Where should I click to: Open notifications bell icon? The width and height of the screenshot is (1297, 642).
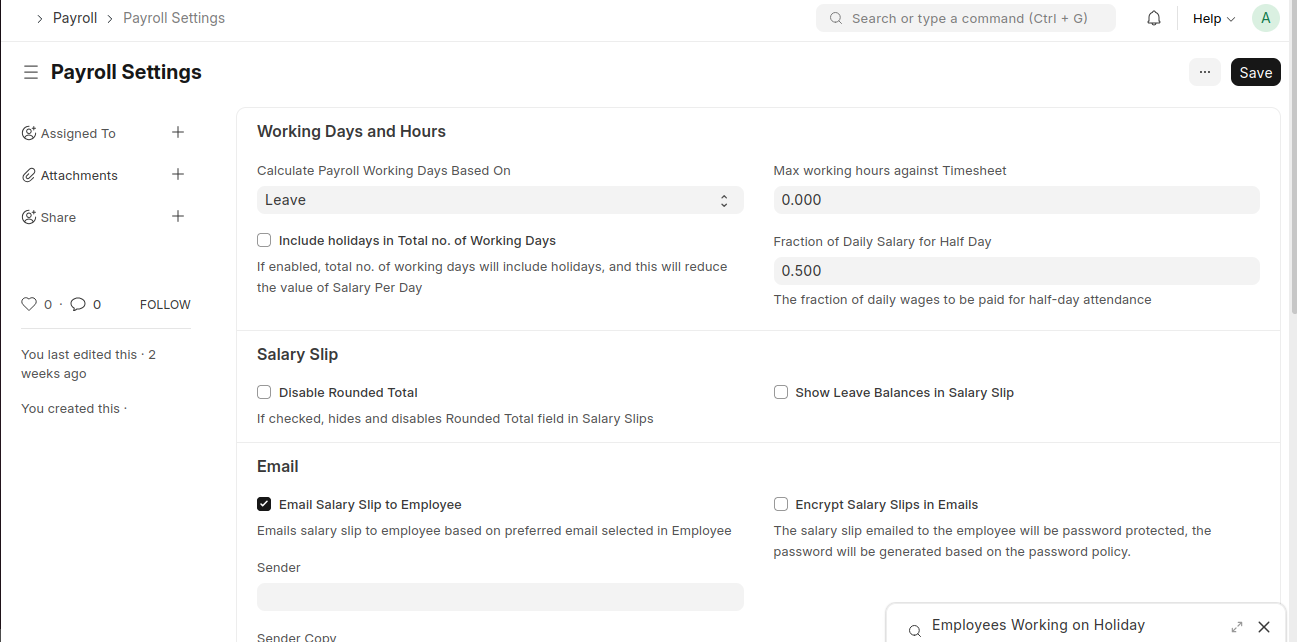click(1154, 18)
